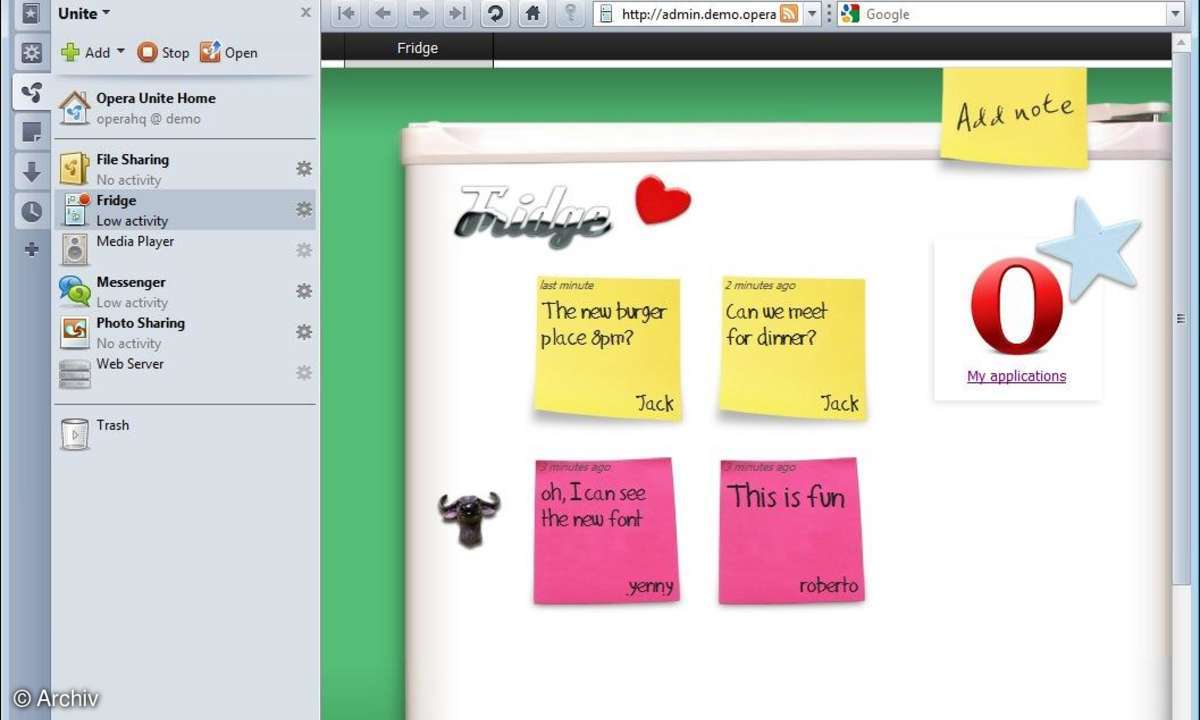Go to the browser Home page icon

tap(533, 14)
